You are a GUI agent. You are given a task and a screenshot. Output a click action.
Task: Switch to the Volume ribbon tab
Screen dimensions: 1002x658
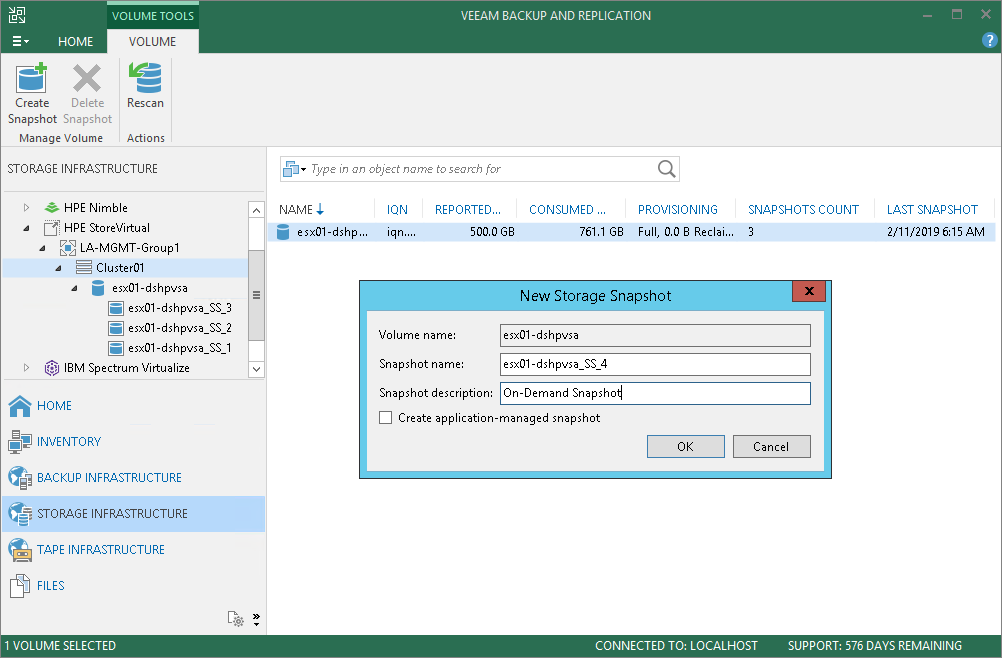[152, 42]
